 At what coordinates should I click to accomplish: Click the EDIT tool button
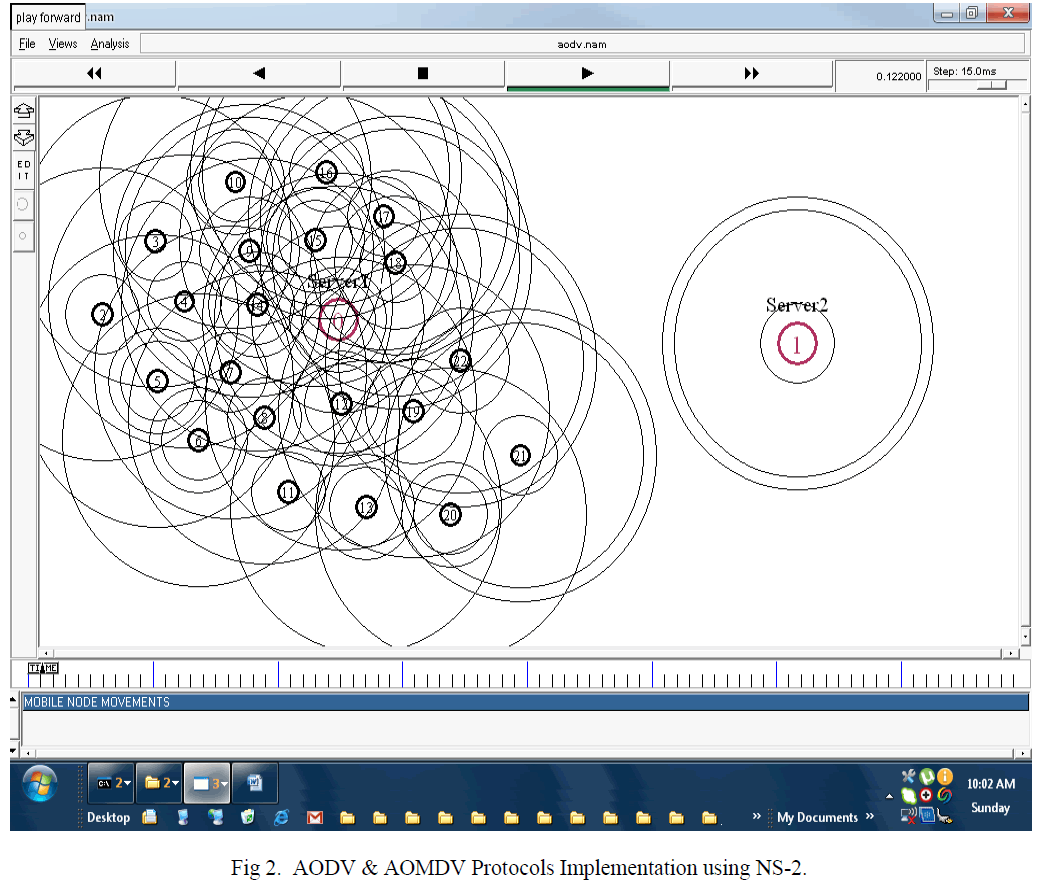tap(23, 170)
